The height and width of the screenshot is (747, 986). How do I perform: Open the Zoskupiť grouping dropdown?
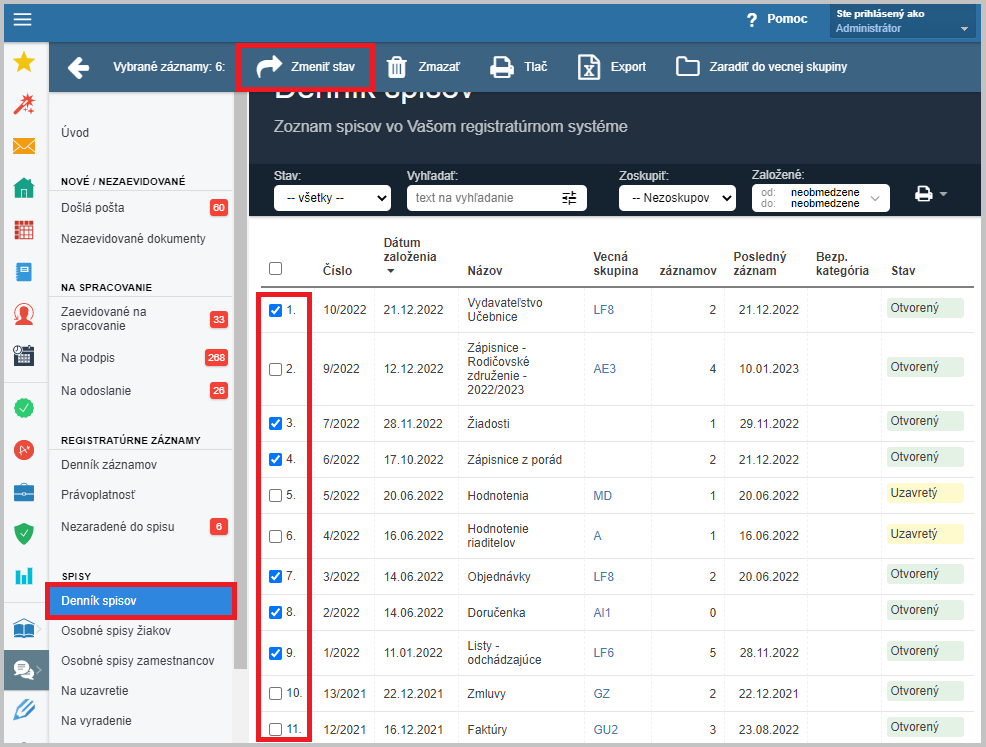pos(677,198)
